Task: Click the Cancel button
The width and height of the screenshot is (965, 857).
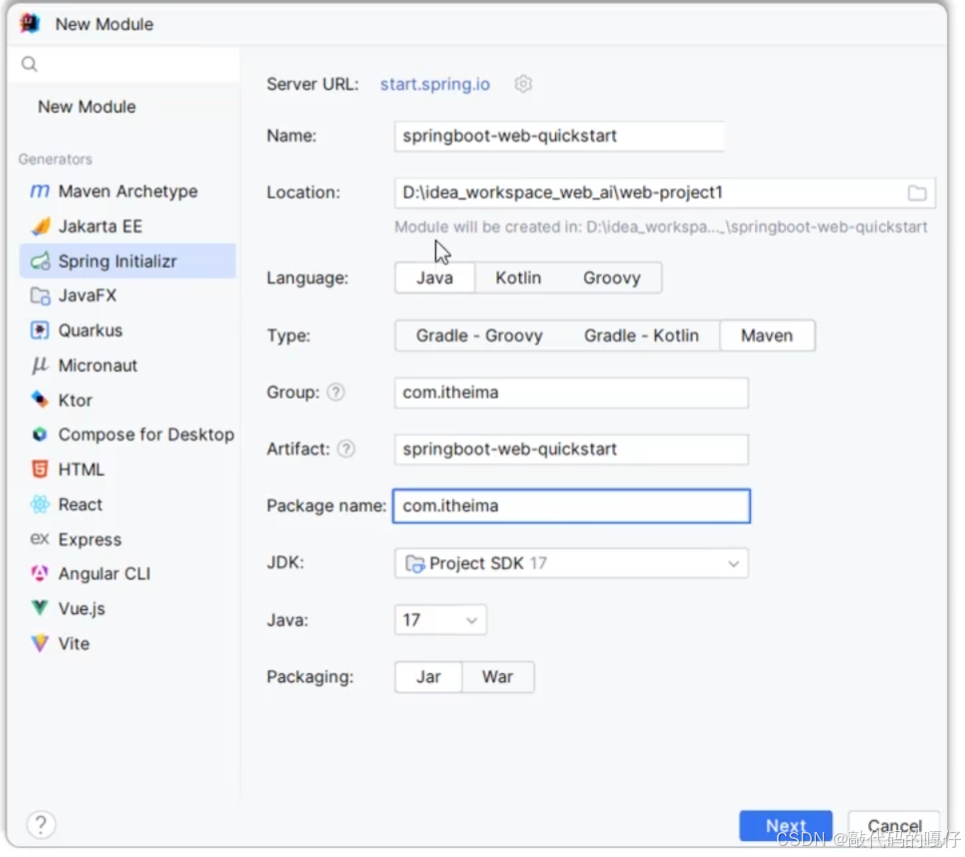Action: 894,826
